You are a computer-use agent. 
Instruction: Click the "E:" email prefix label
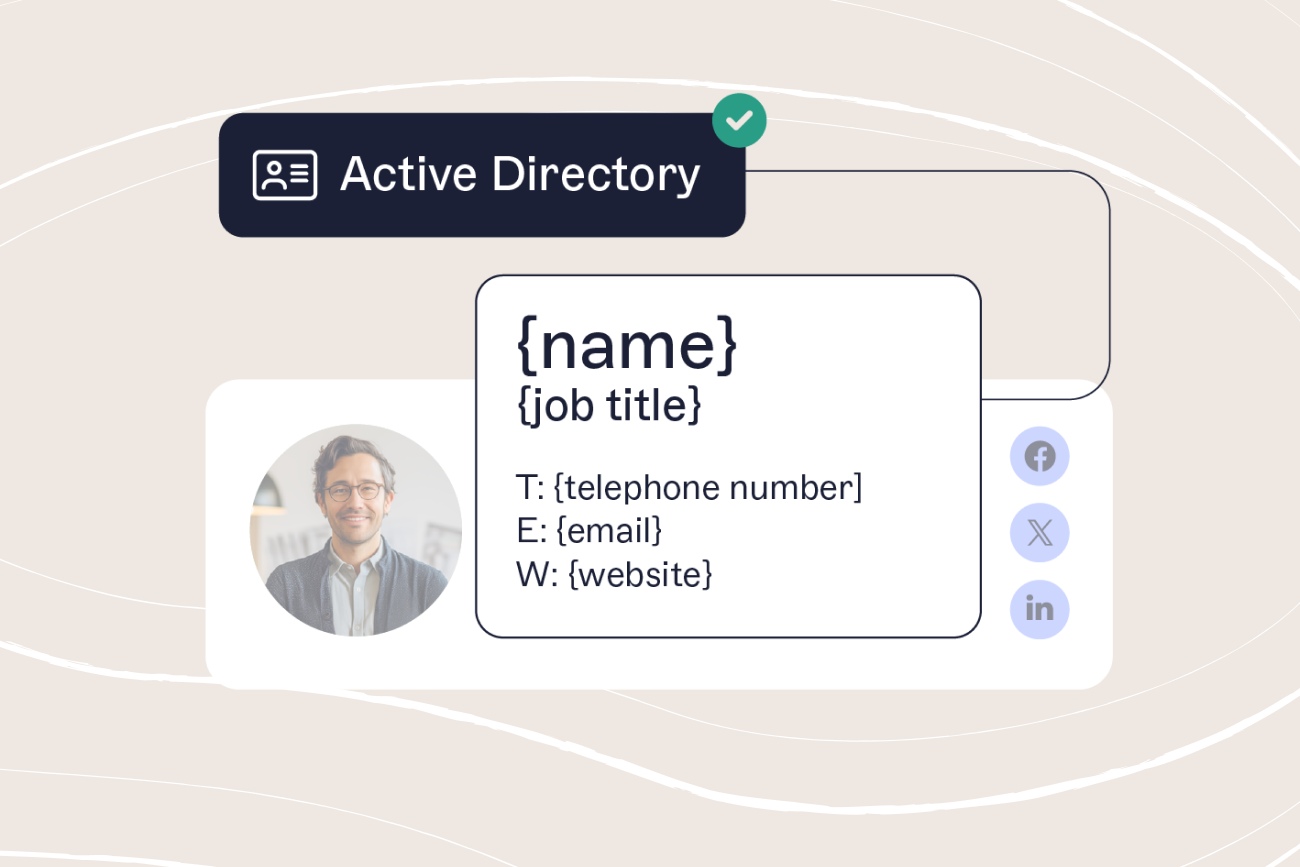coord(532,530)
